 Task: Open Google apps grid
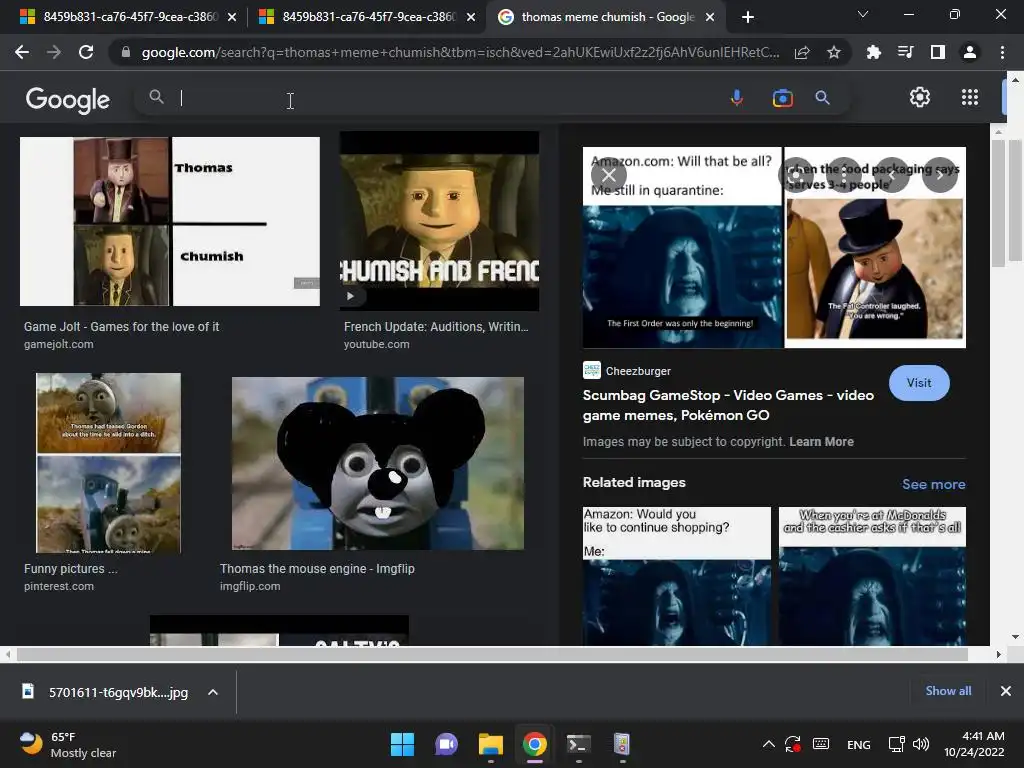coord(970,97)
